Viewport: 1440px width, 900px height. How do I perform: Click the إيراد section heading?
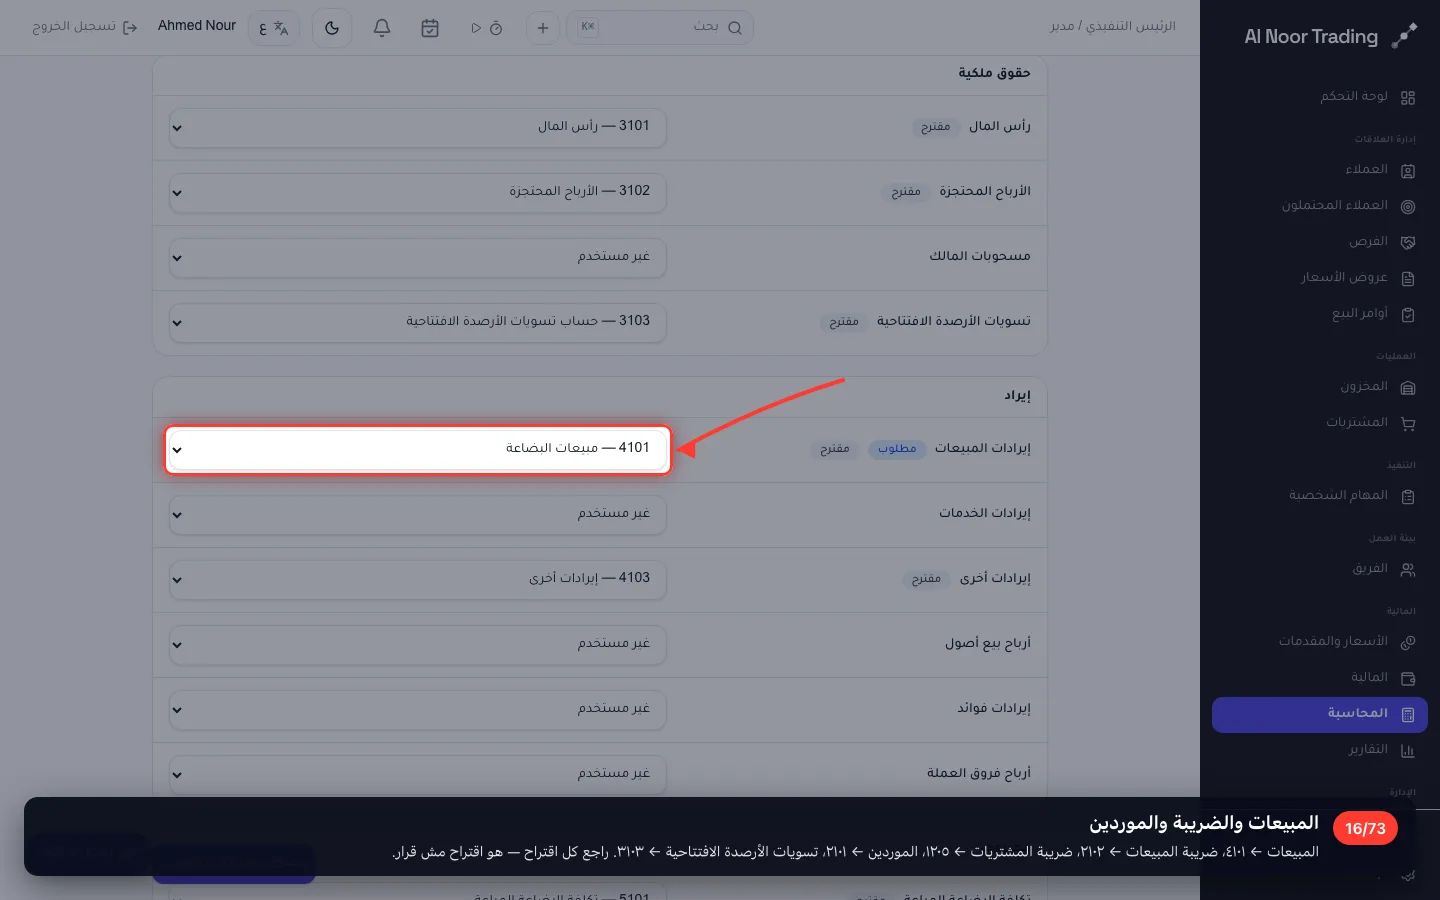(x=1017, y=396)
